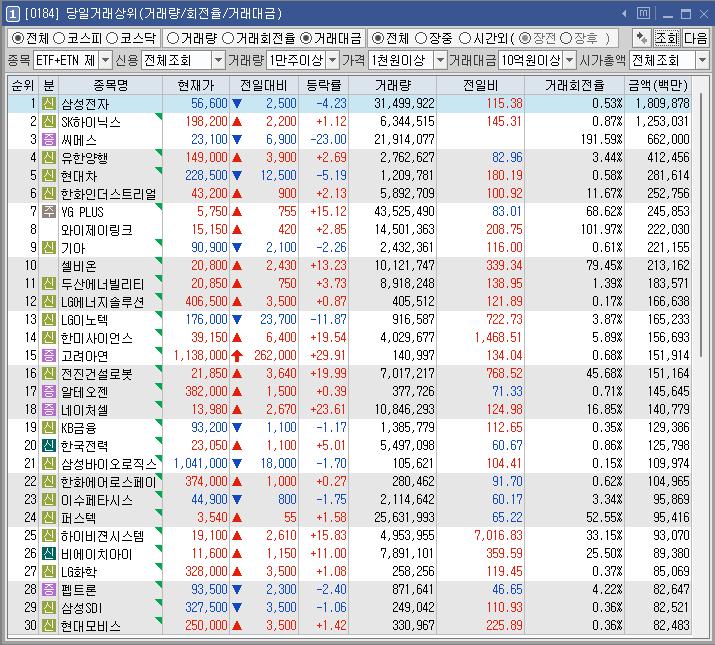Click the left arrow icon in title bar

[x=624, y=14]
